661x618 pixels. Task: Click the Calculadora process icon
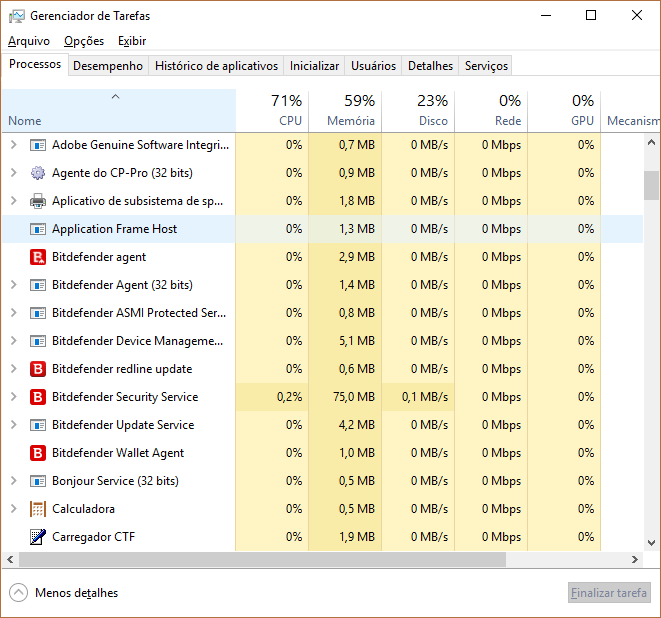tap(38, 509)
